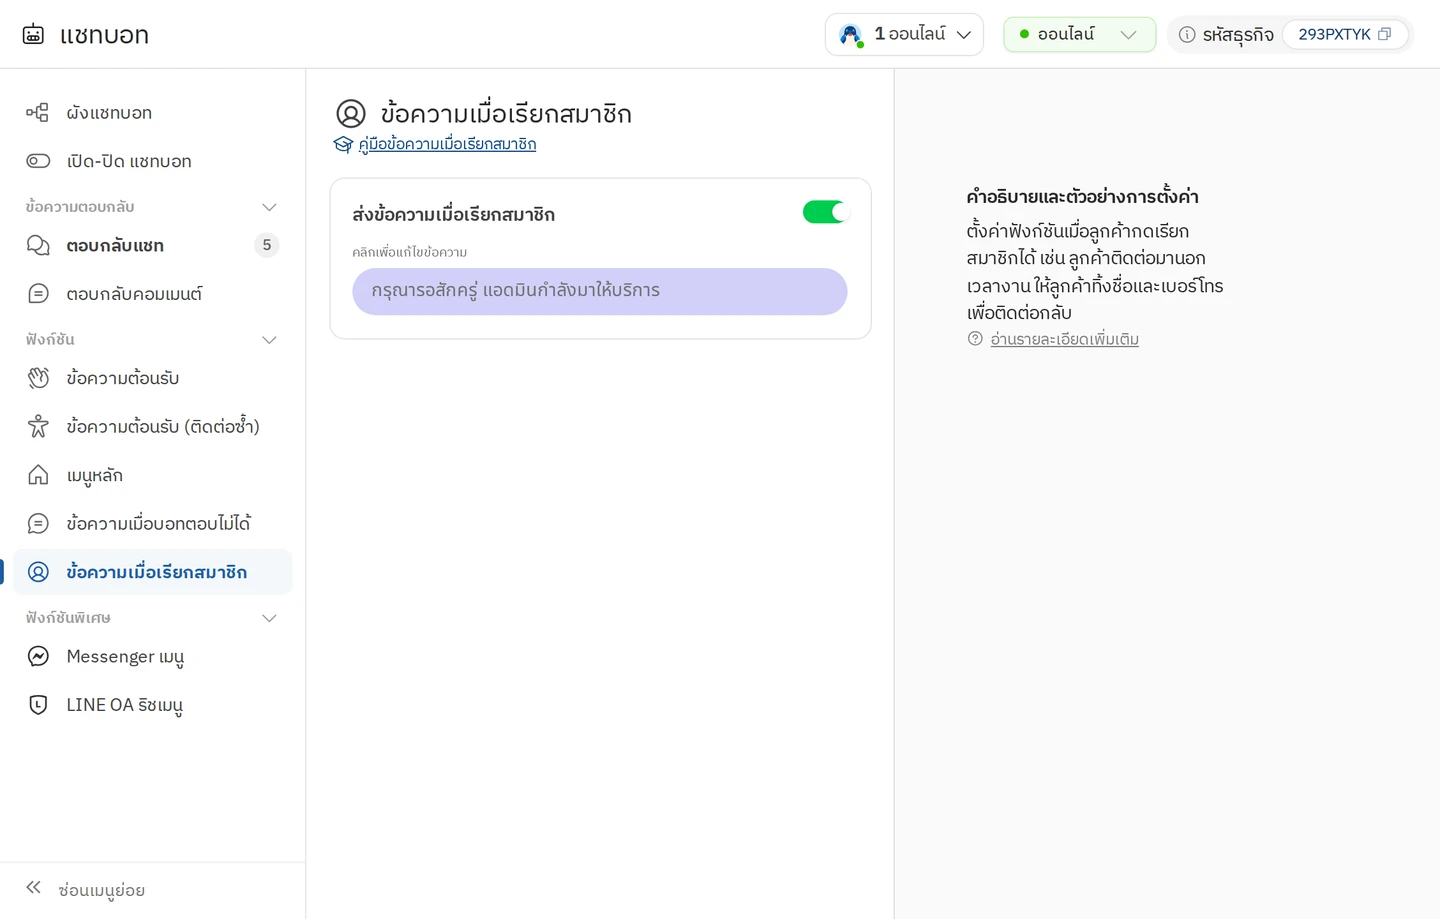
Task: Open the 1 ออนไลน์ members dropdown
Action: (x=904, y=35)
